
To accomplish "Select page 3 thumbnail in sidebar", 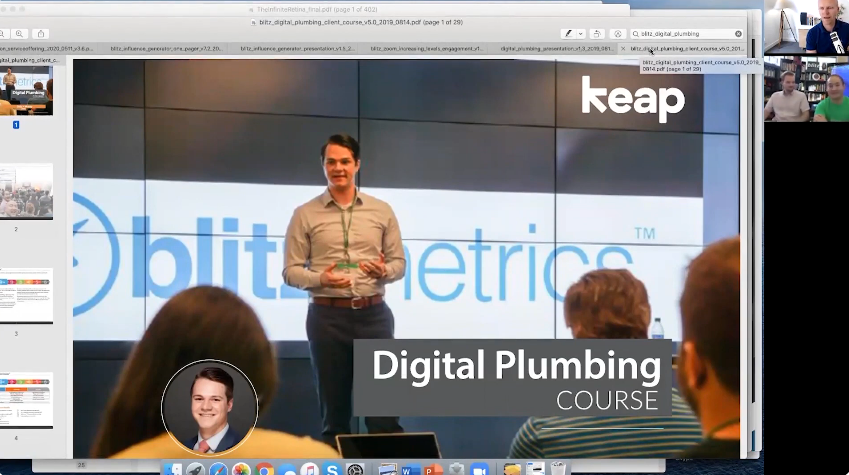I will (27, 296).
